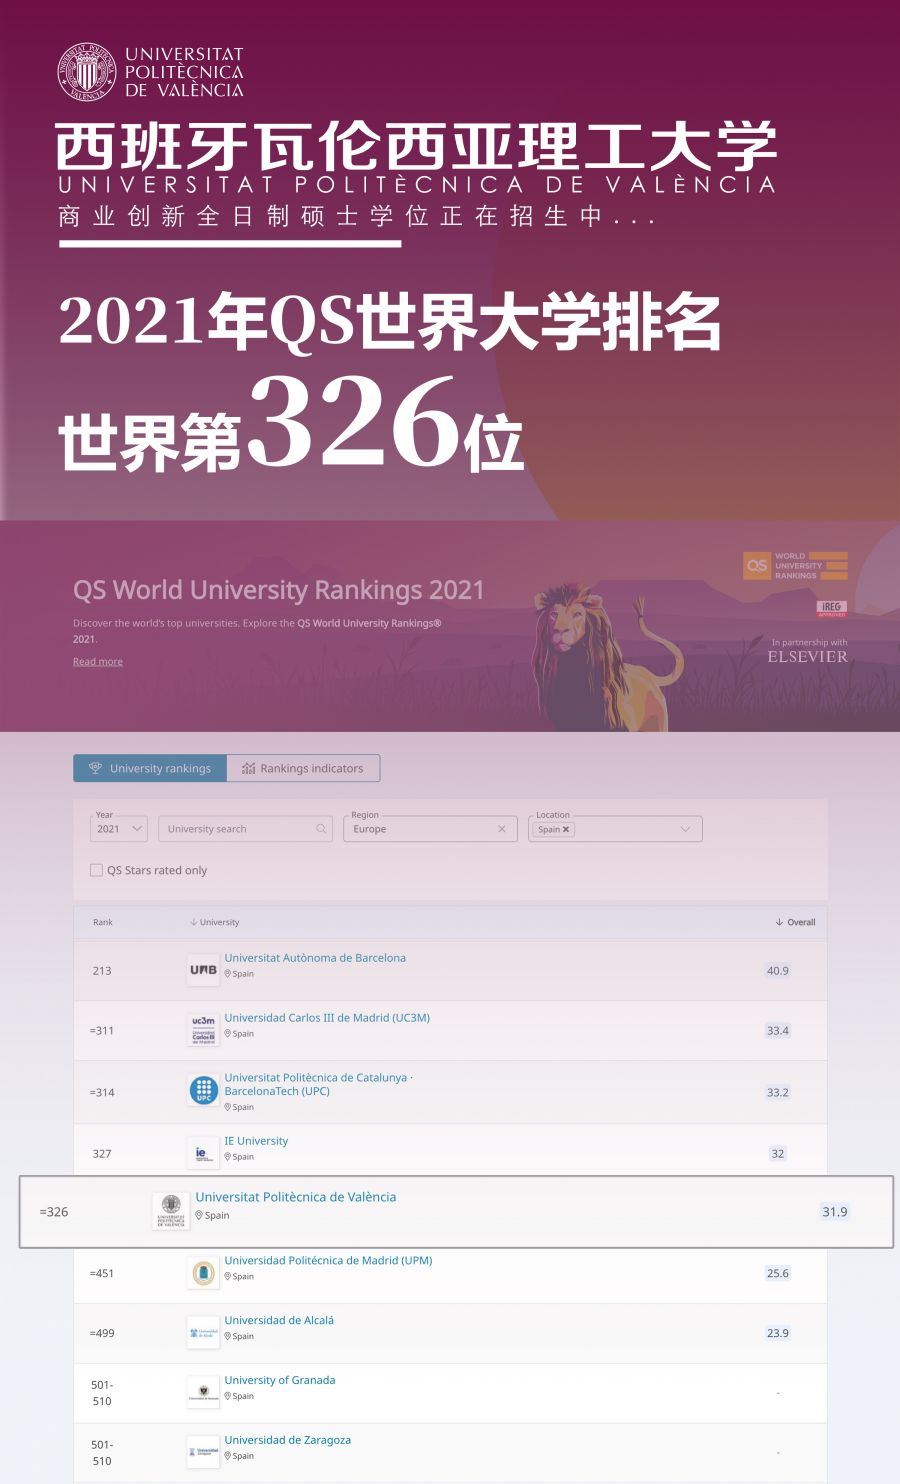The height and width of the screenshot is (1484, 900).
Task: Open Universitat Politècnica de Catalunya link
Action: point(319,1084)
